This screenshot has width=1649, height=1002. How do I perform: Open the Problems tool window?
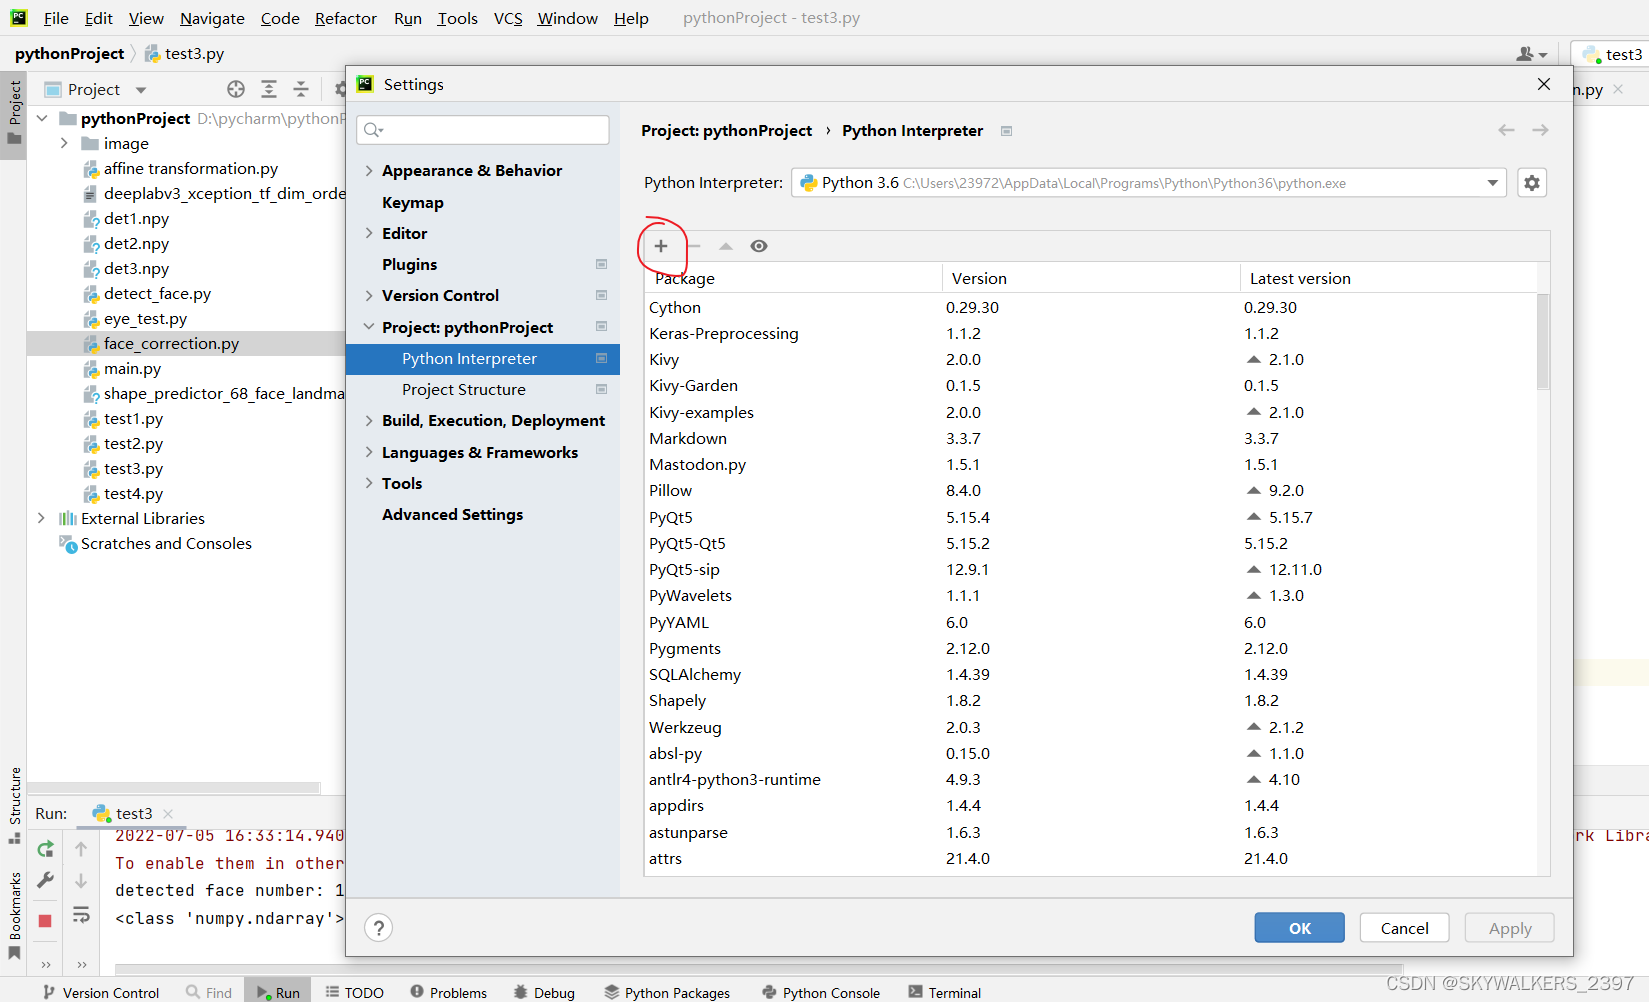click(449, 992)
